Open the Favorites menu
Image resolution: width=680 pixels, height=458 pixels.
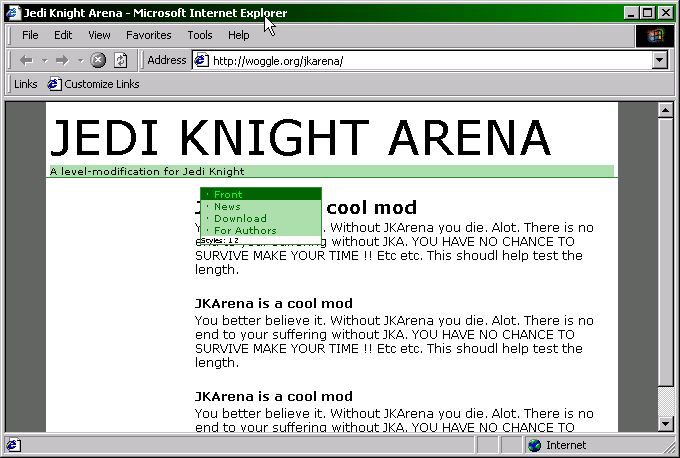(x=149, y=35)
